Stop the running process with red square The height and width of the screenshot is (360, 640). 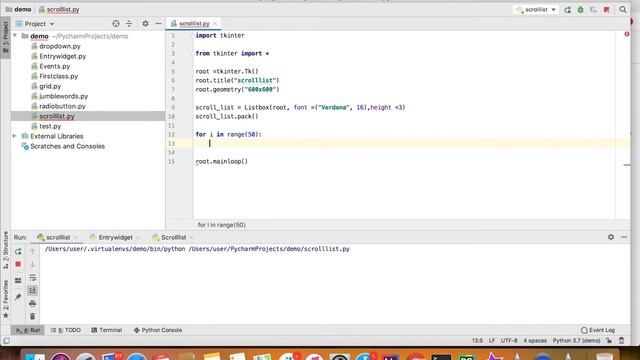coord(18,264)
